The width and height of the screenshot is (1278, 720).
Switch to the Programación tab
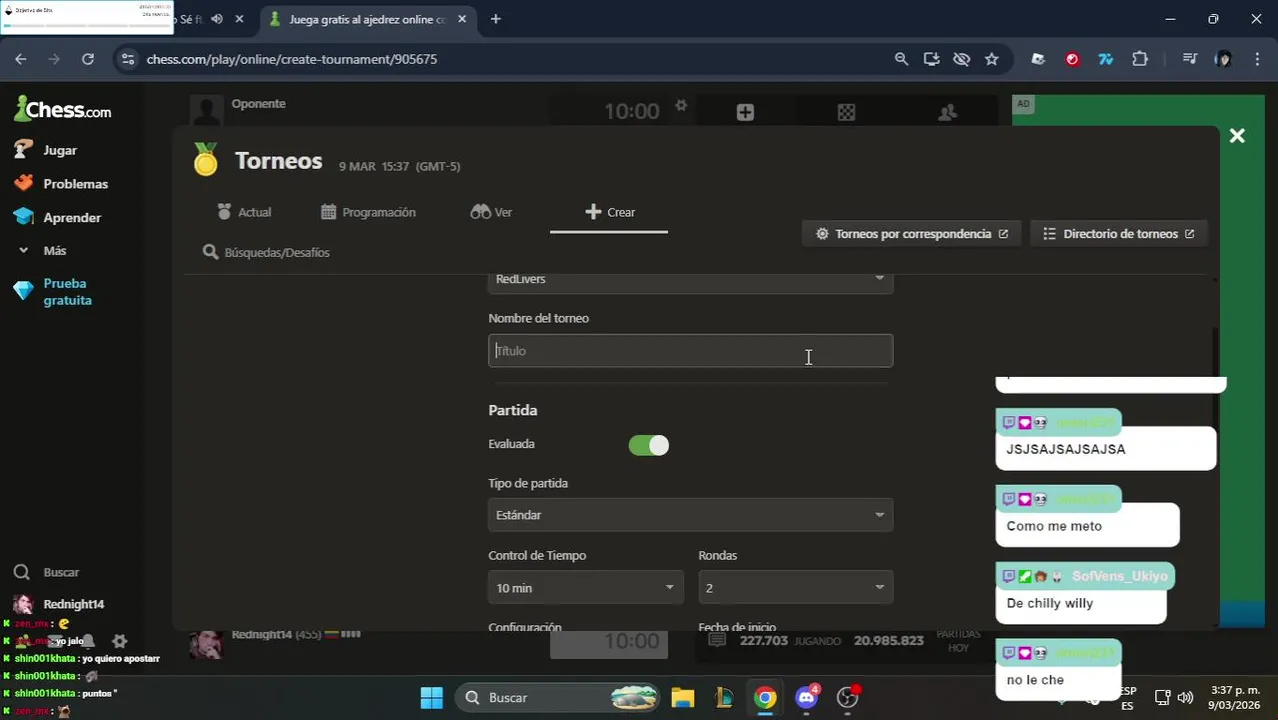pos(368,212)
